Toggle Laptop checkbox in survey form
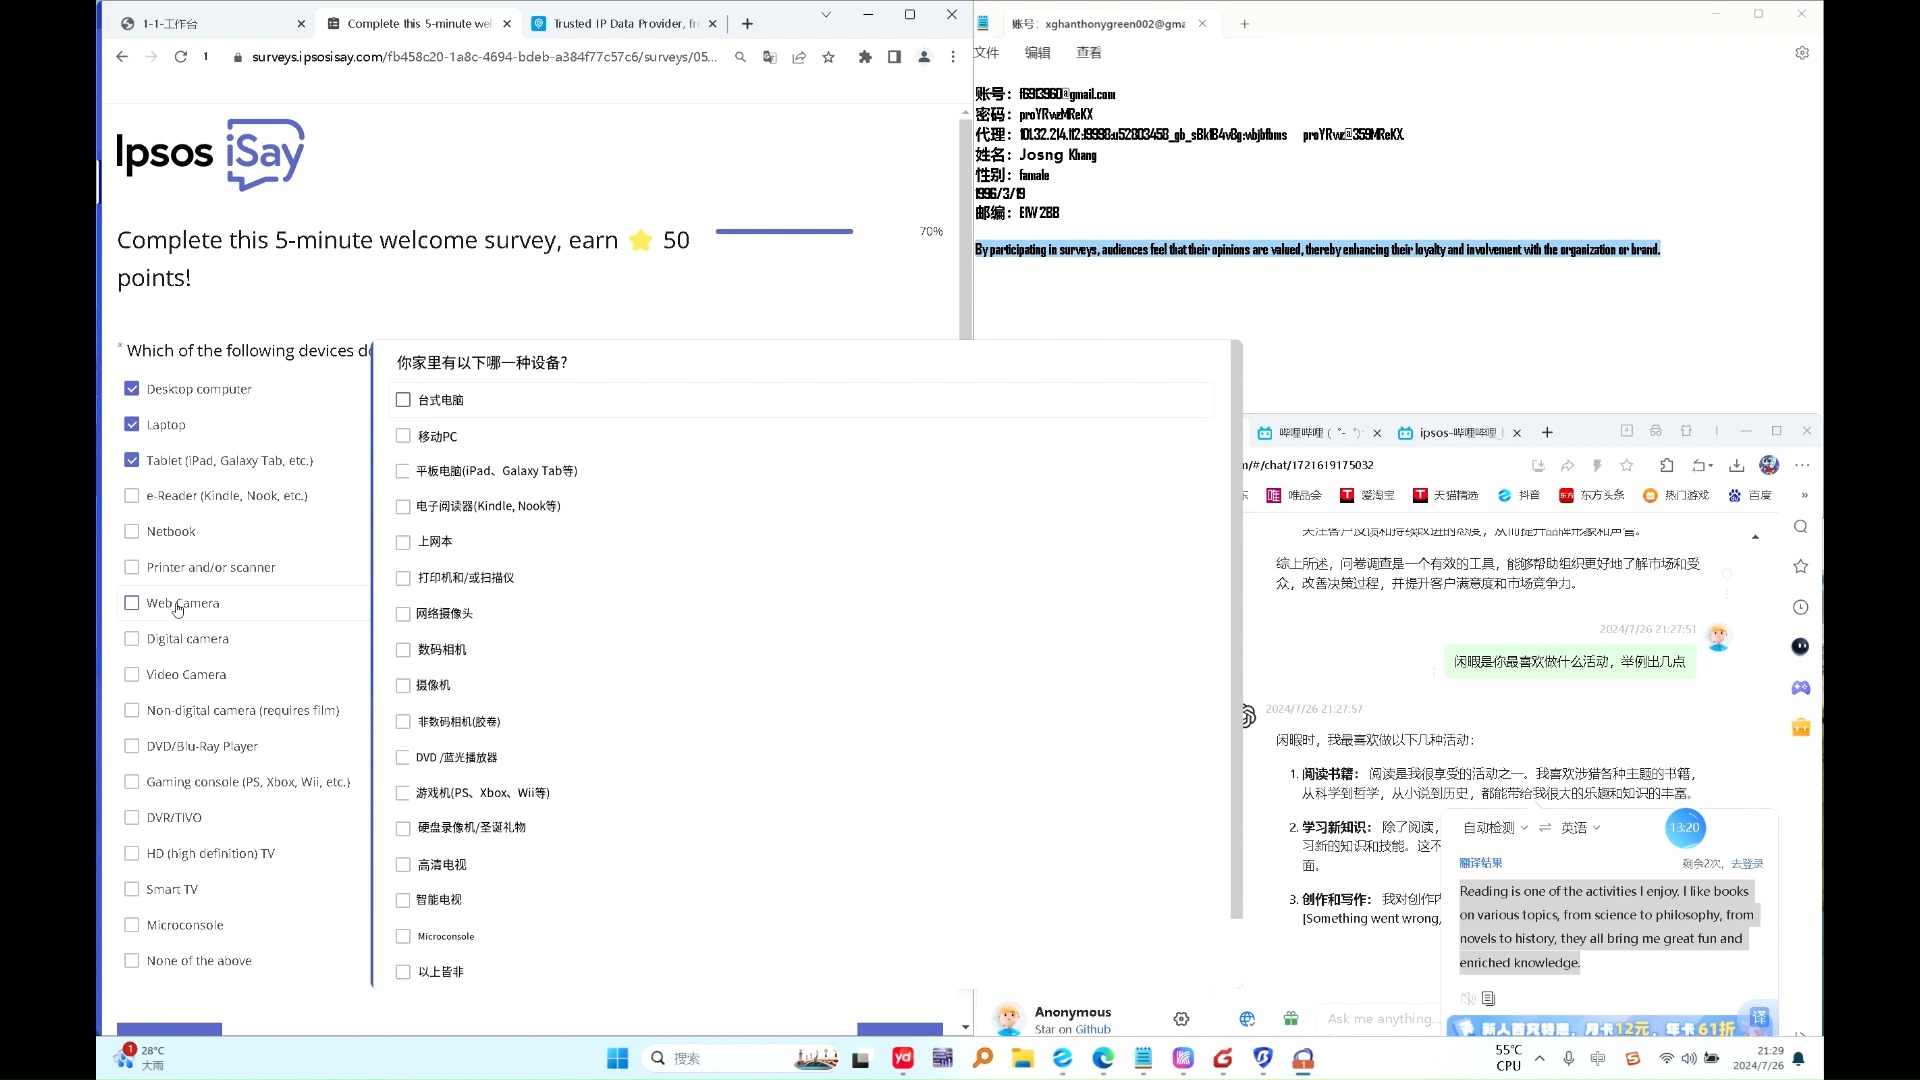The height and width of the screenshot is (1080, 1920). [132, 423]
